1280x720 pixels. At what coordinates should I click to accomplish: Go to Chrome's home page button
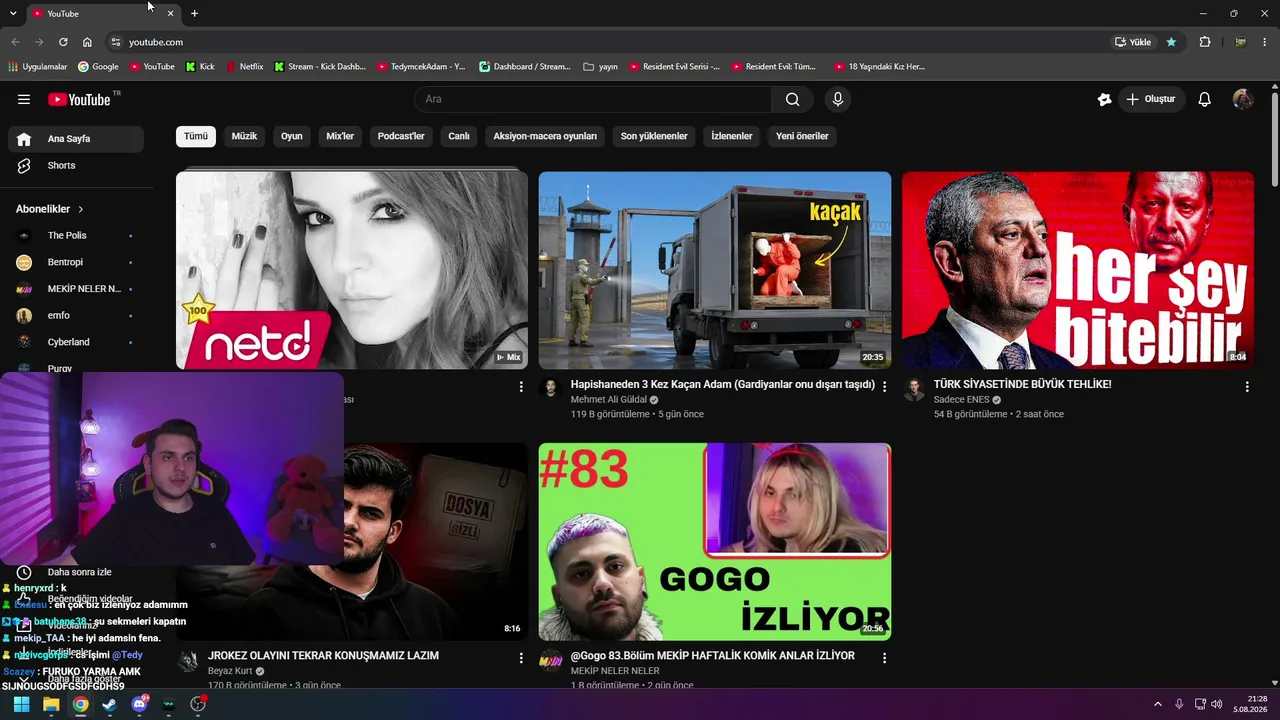coord(87,42)
